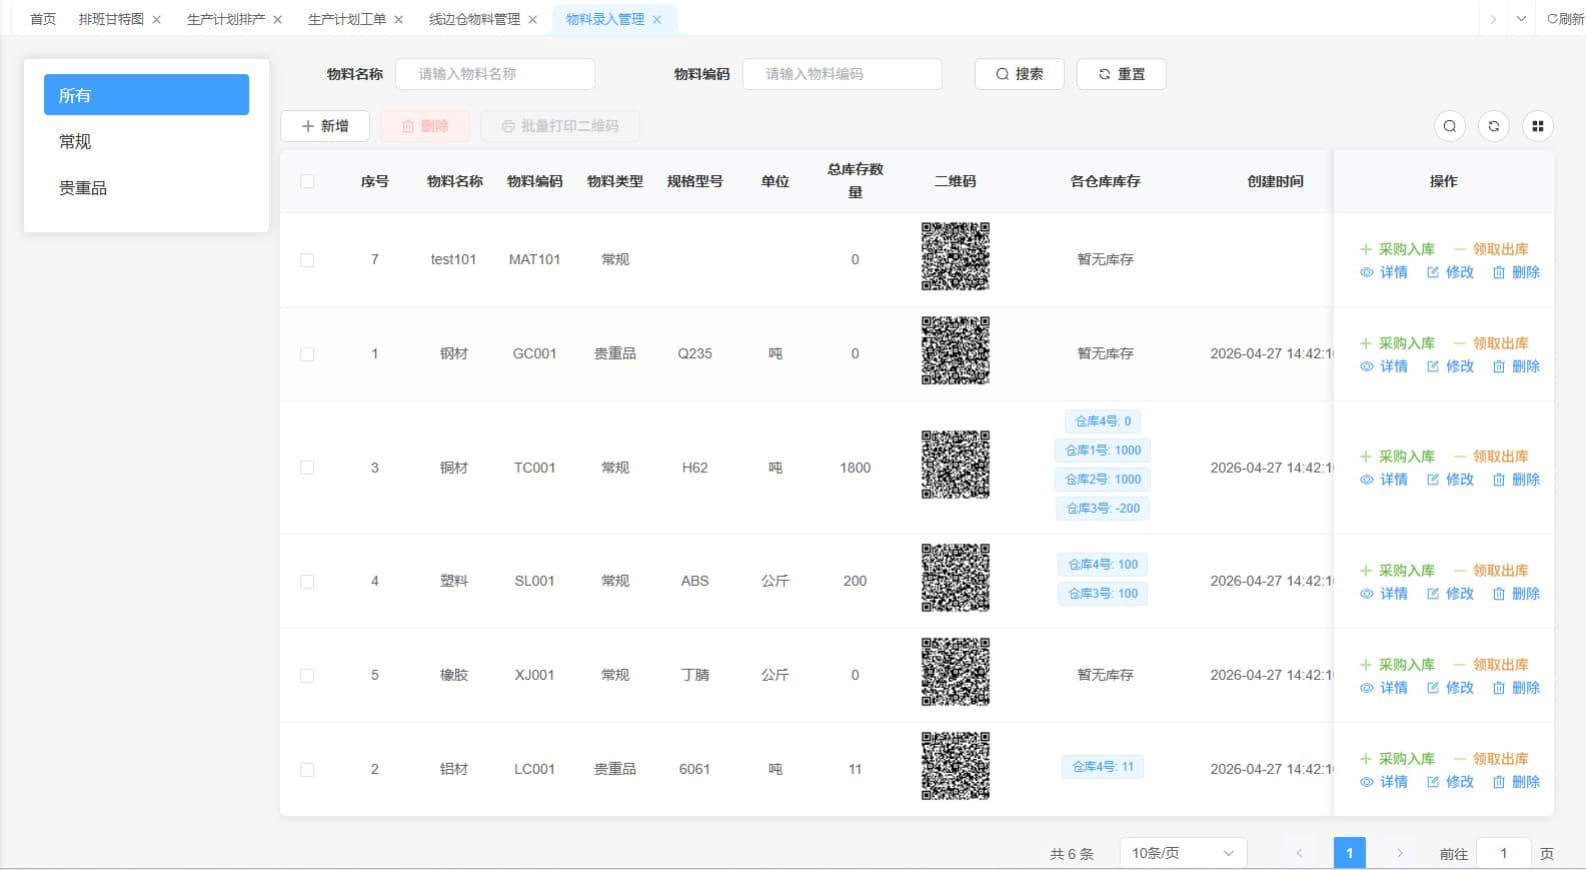Focus the 物料名称 input field
Image resolution: width=1586 pixels, height=870 pixels.
click(495, 74)
